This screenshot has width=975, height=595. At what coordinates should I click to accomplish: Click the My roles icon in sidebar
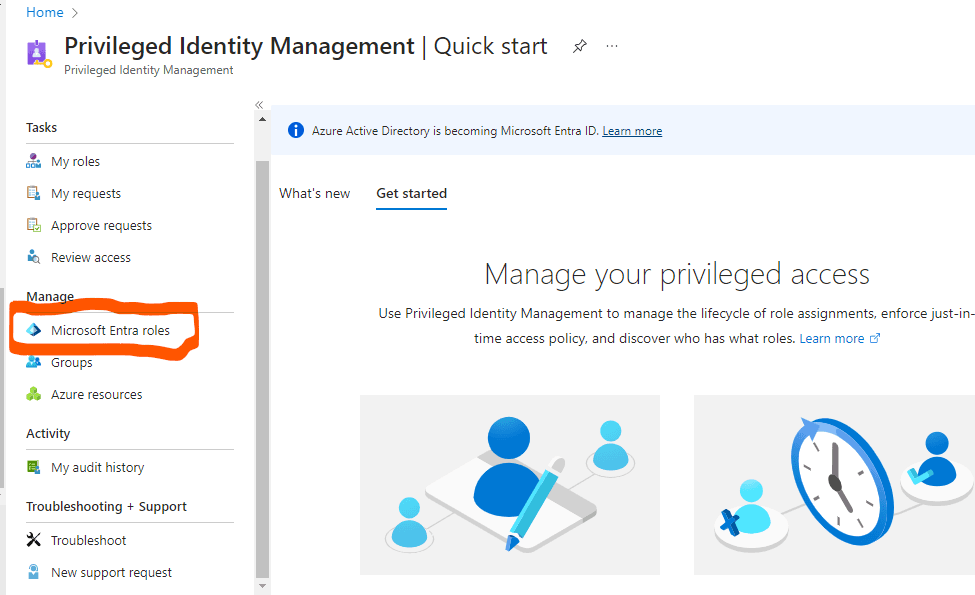point(34,162)
